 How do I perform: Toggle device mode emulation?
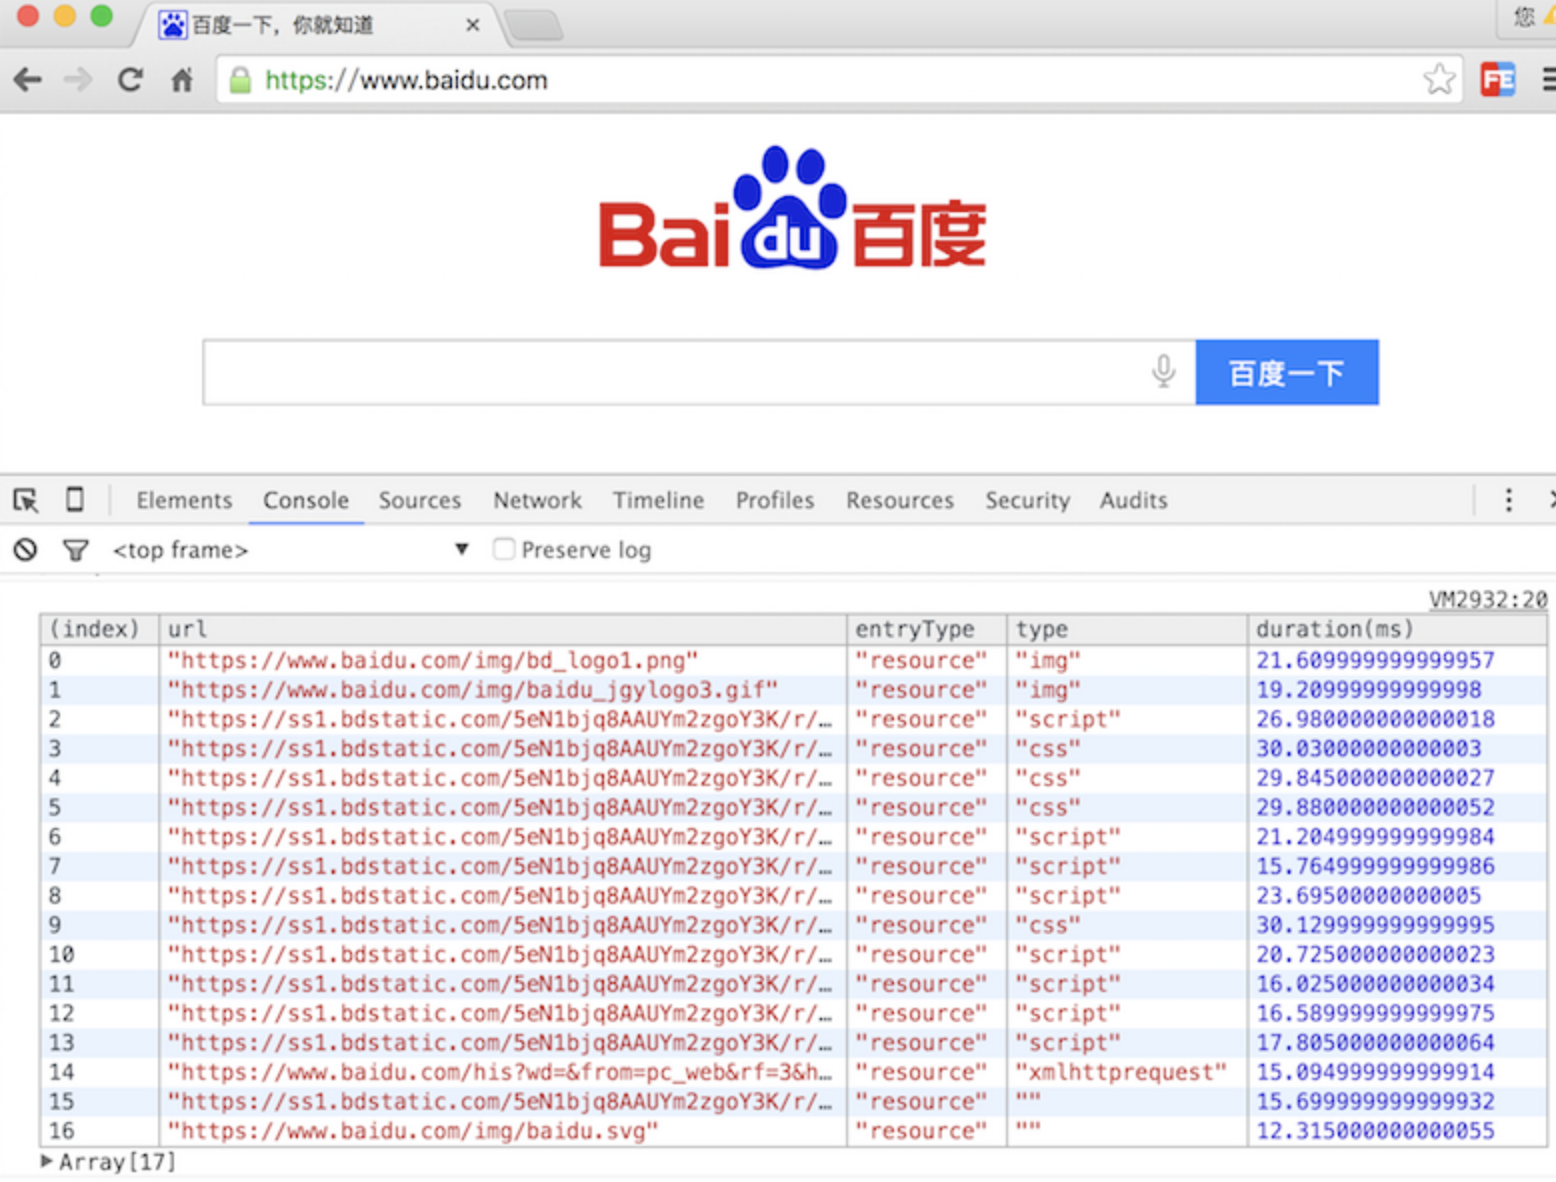pos(75,499)
